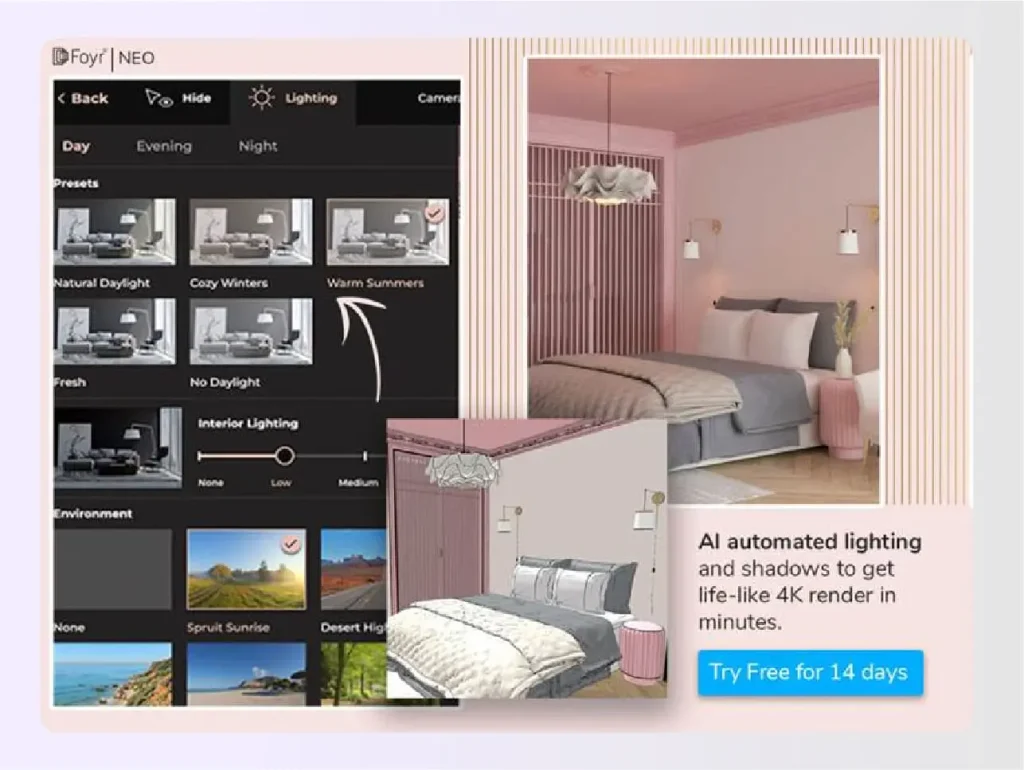Image resolution: width=1024 pixels, height=770 pixels.
Task: Click the Environment section heading
Action: [93, 513]
